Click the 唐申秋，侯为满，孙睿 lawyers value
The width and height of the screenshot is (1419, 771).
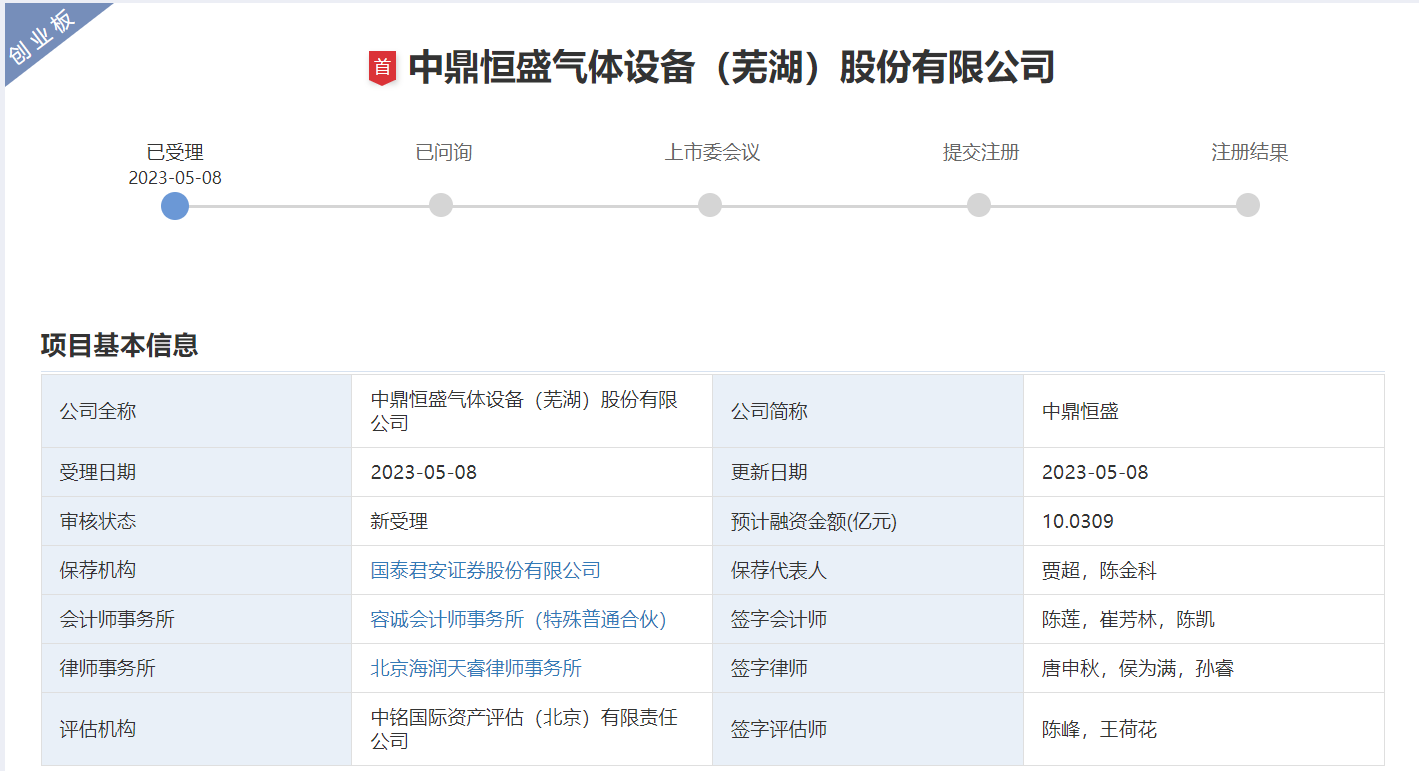coord(1138,669)
